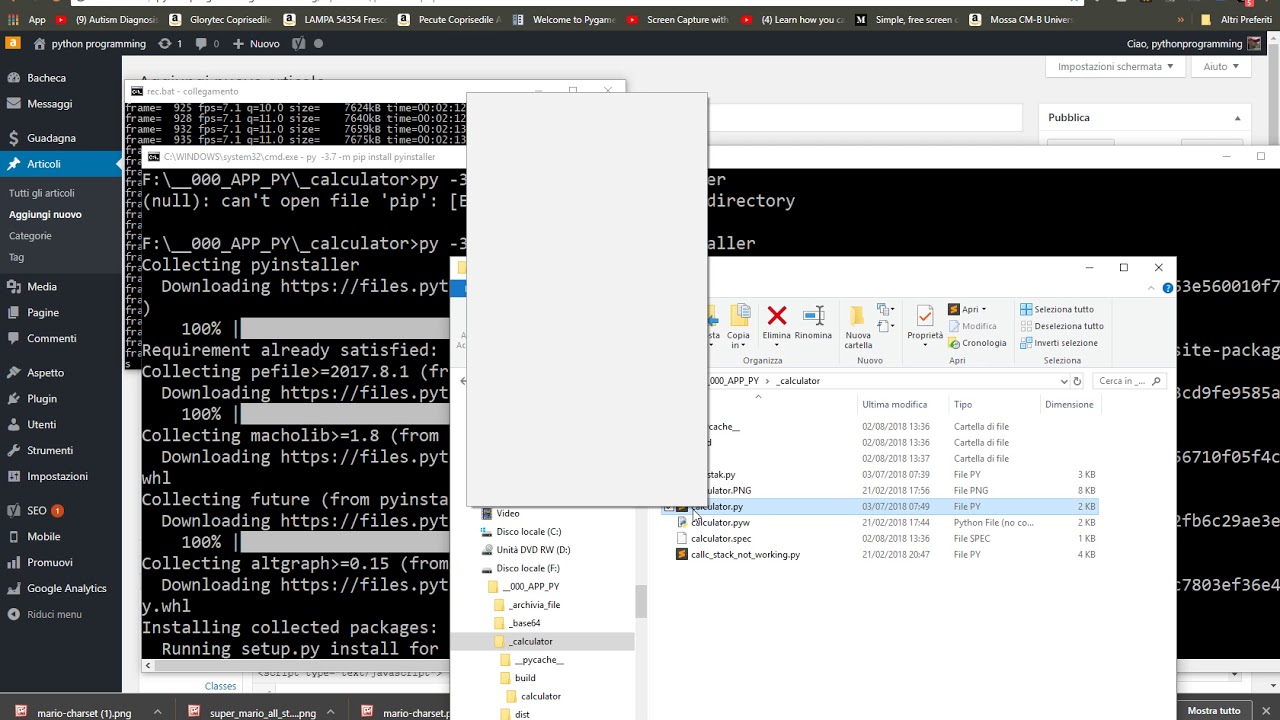Select Video in the Explorer navigation tree
The width and height of the screenshot is (1280, 720).
pos(507,513)
